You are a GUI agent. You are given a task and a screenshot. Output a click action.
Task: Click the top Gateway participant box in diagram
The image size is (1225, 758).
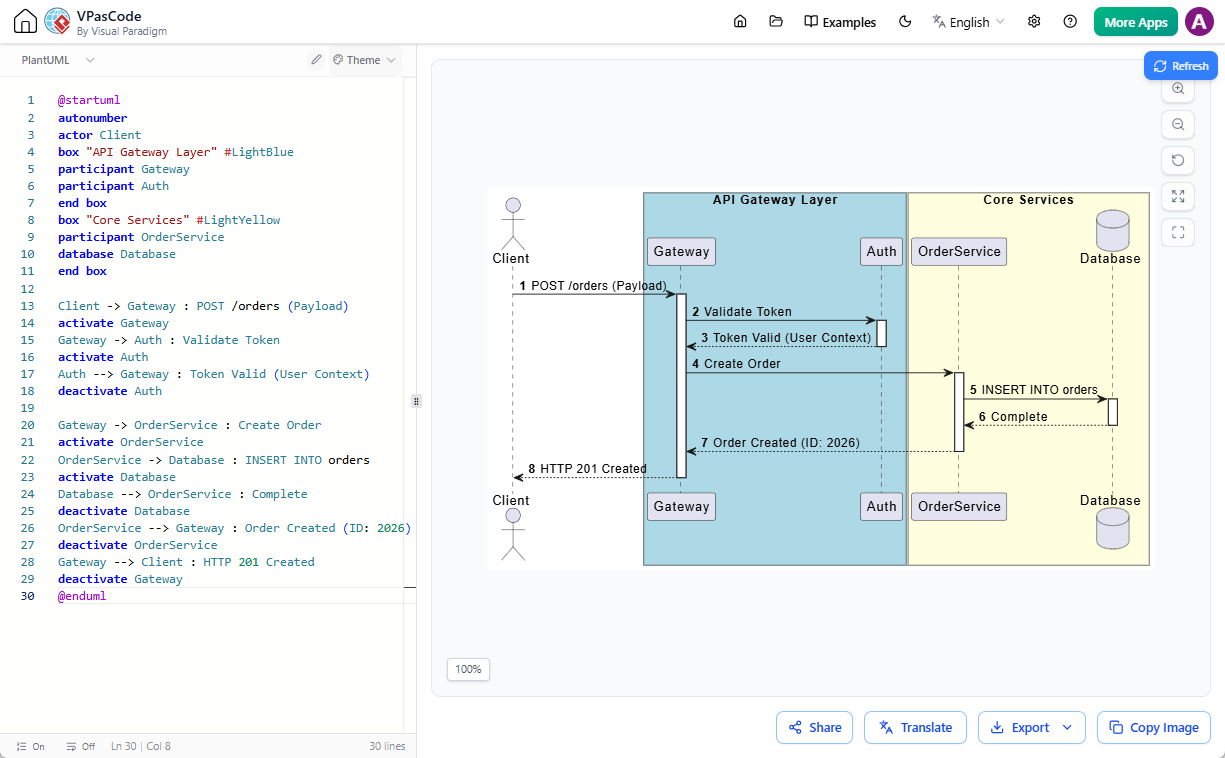(681, 251)
